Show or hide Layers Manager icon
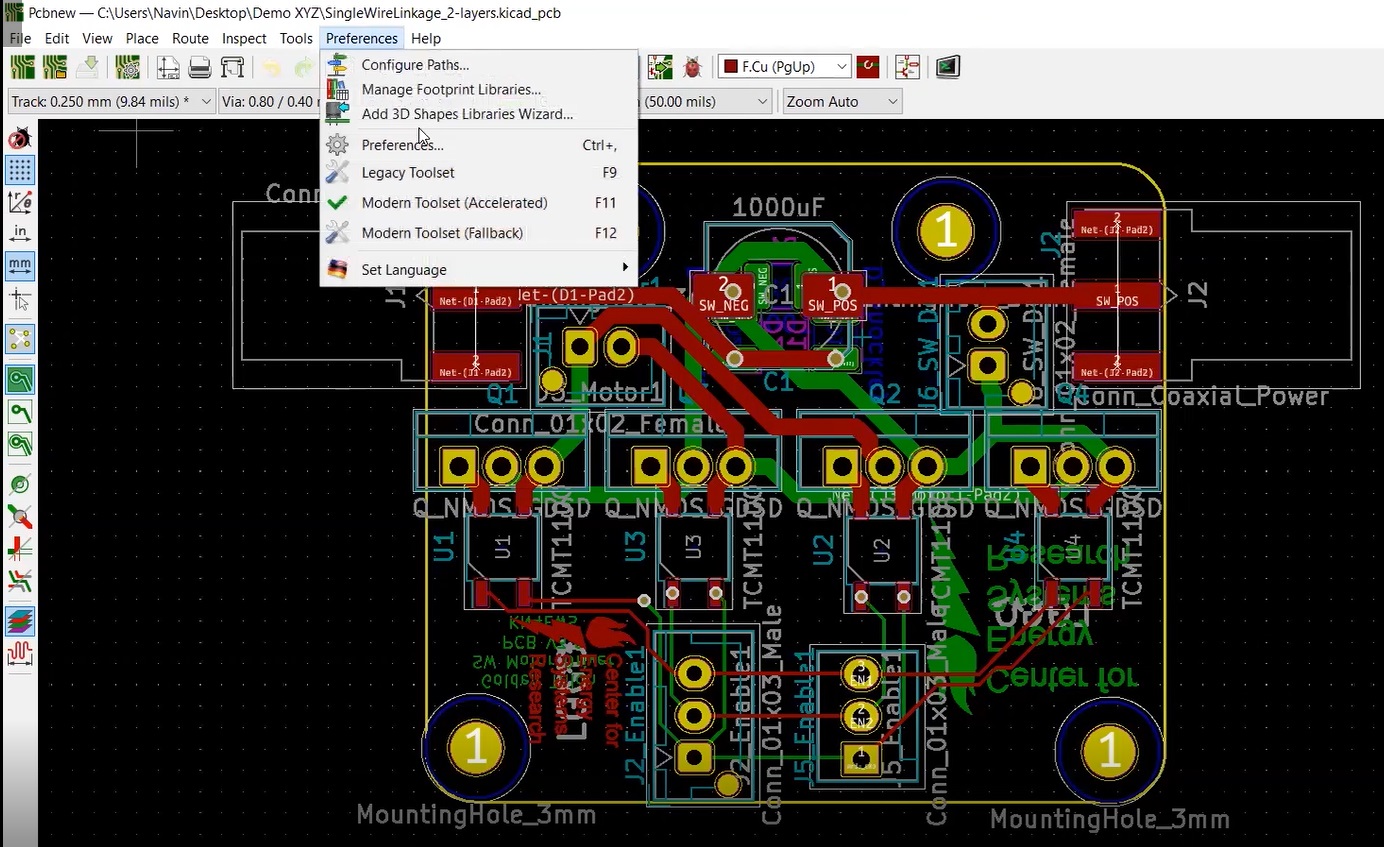This screenshot has width=1384, height=847. click(x=20, y=621)
